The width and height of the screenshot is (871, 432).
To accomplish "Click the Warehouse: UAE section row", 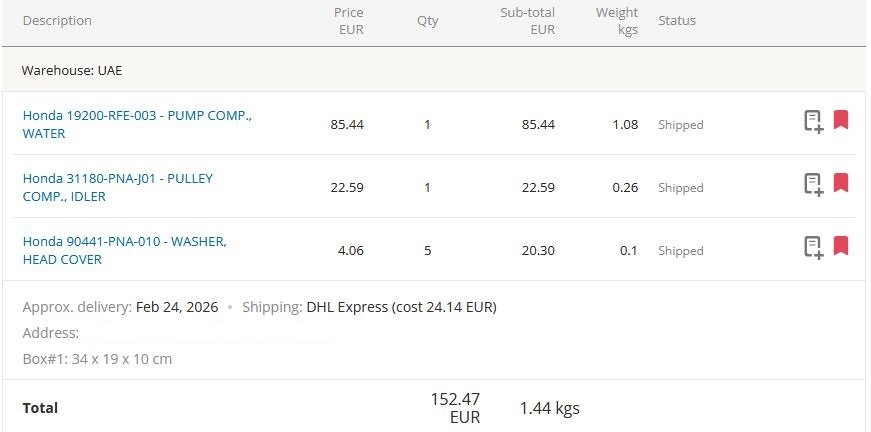I will [x=72, y=70].
